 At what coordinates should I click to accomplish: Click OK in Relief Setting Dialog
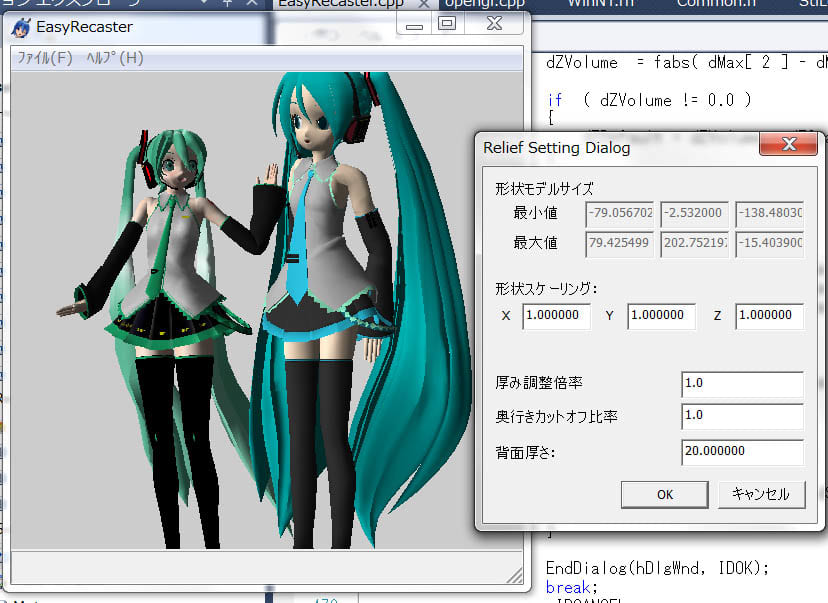pyautogui.click(x=665, y=495)
